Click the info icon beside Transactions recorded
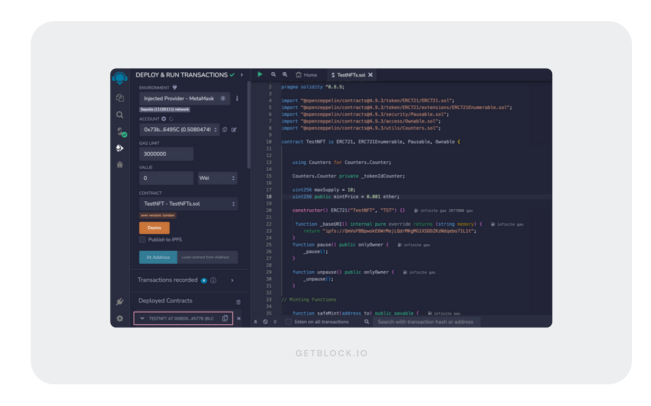 click(213, 280)
